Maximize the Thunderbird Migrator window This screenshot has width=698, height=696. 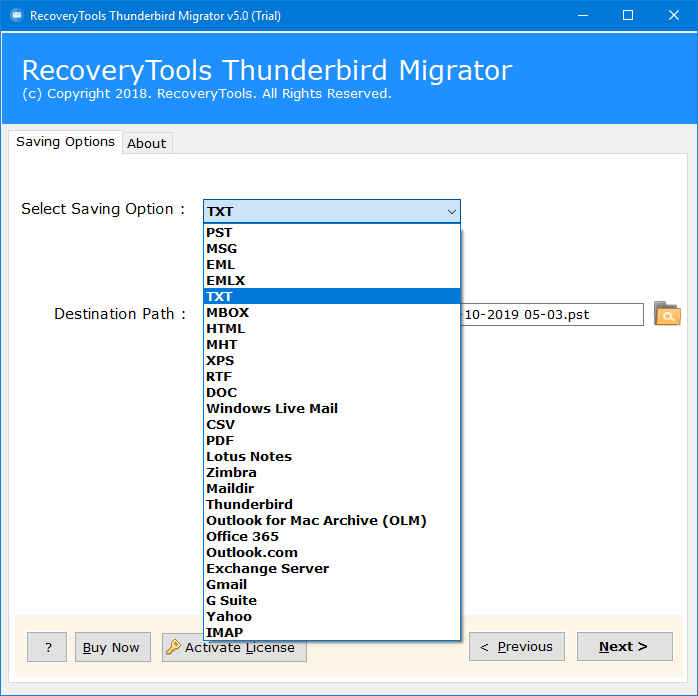coord(628,16)
